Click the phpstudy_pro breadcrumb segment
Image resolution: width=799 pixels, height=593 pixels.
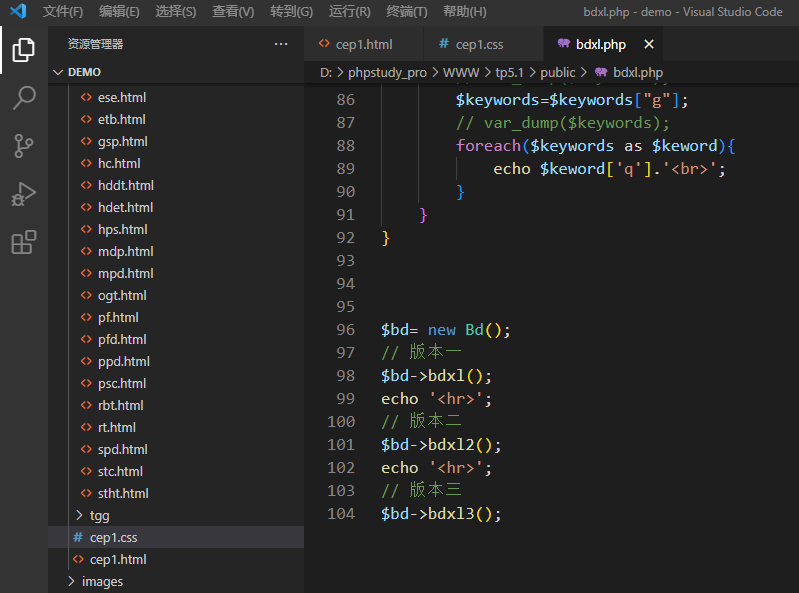[387, 73]
